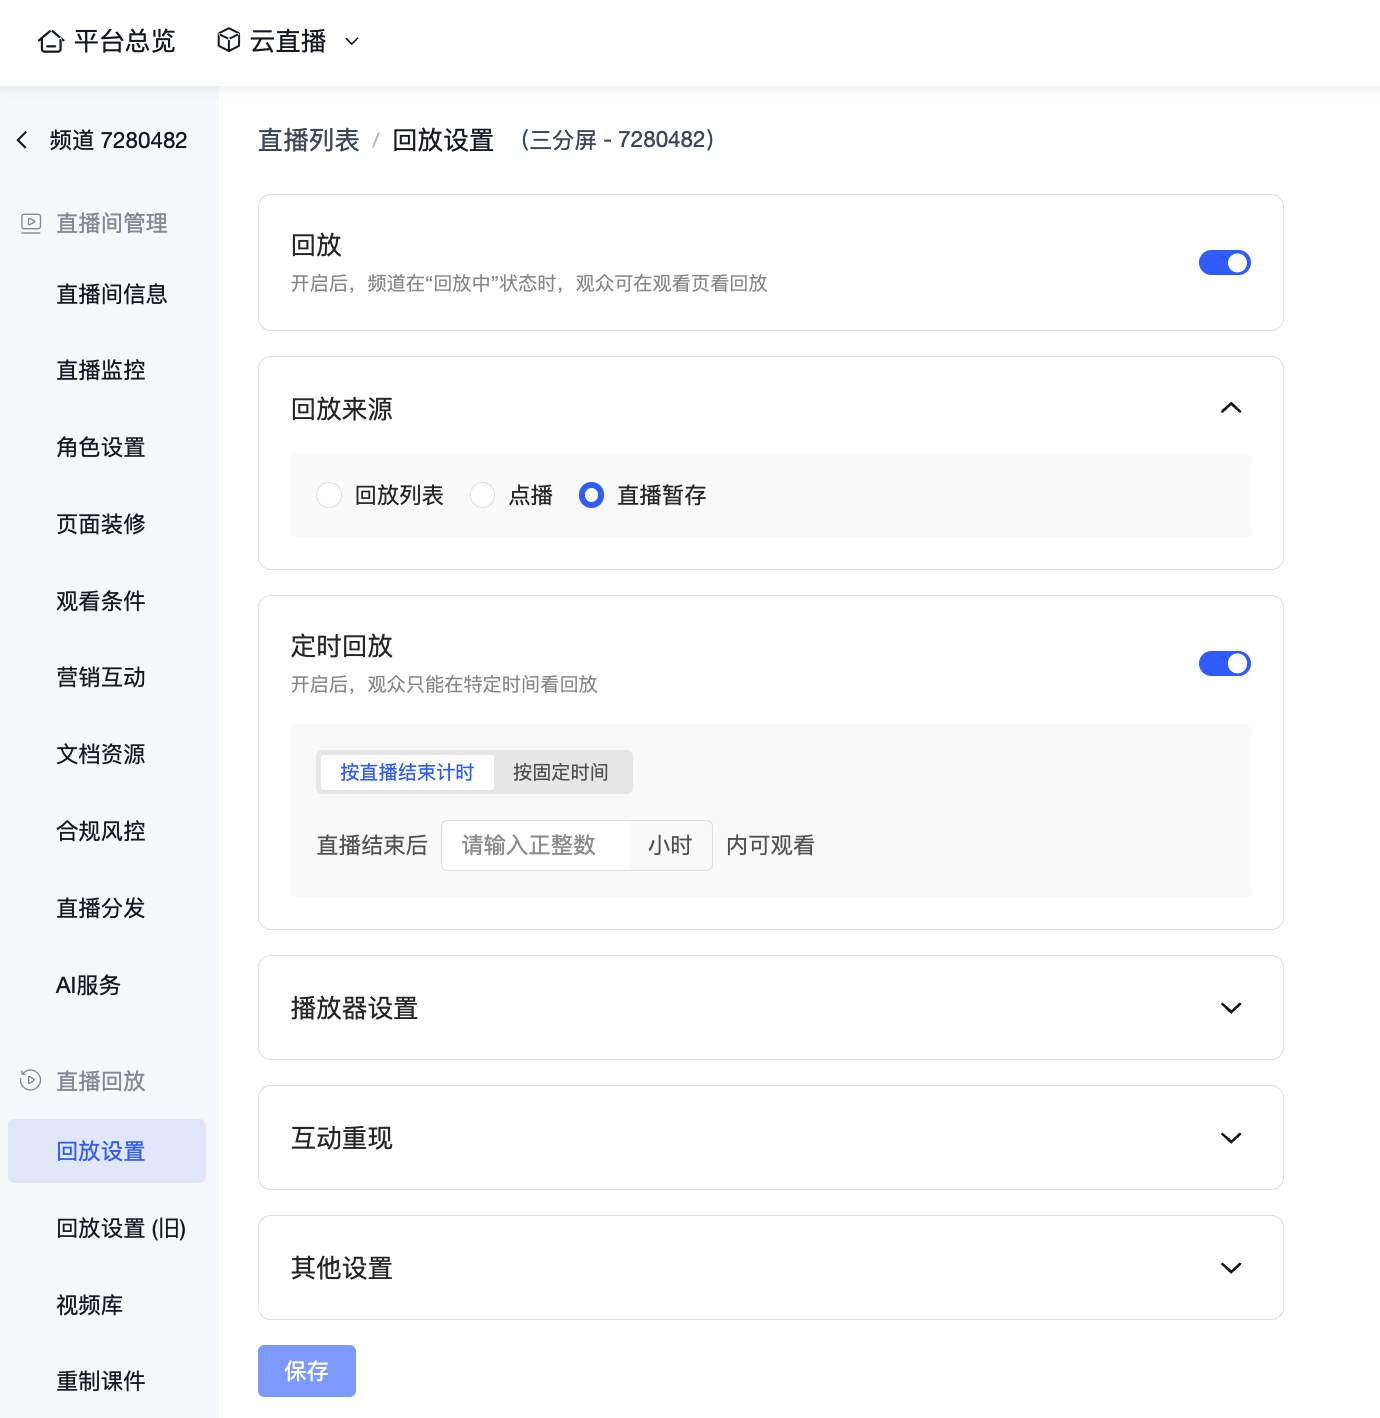Click the 保存 button
The height and width of the screenshot is (1418, 1380).
coord(307,1371)
